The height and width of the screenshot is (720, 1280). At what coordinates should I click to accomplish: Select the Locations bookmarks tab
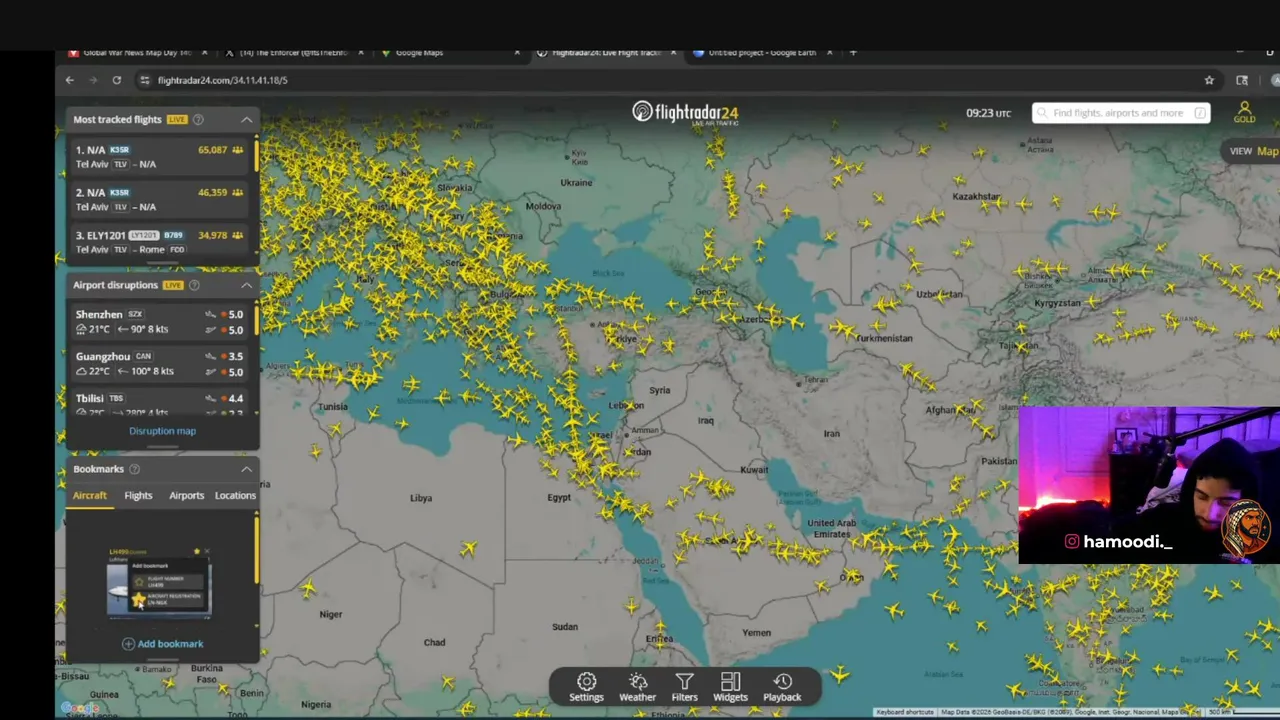[235, 495]
